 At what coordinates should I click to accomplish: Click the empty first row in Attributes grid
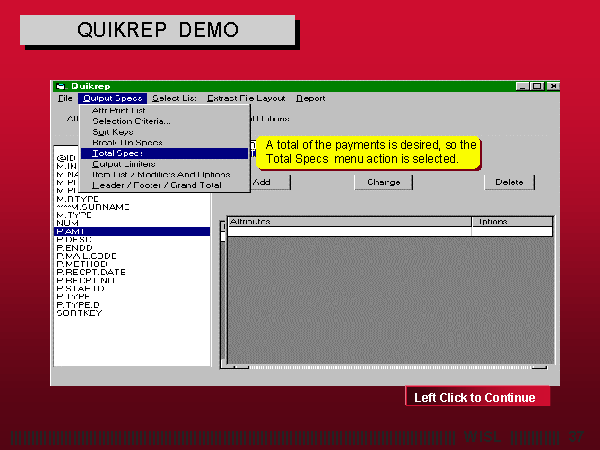pyautogui.click(x=348, y=232)
